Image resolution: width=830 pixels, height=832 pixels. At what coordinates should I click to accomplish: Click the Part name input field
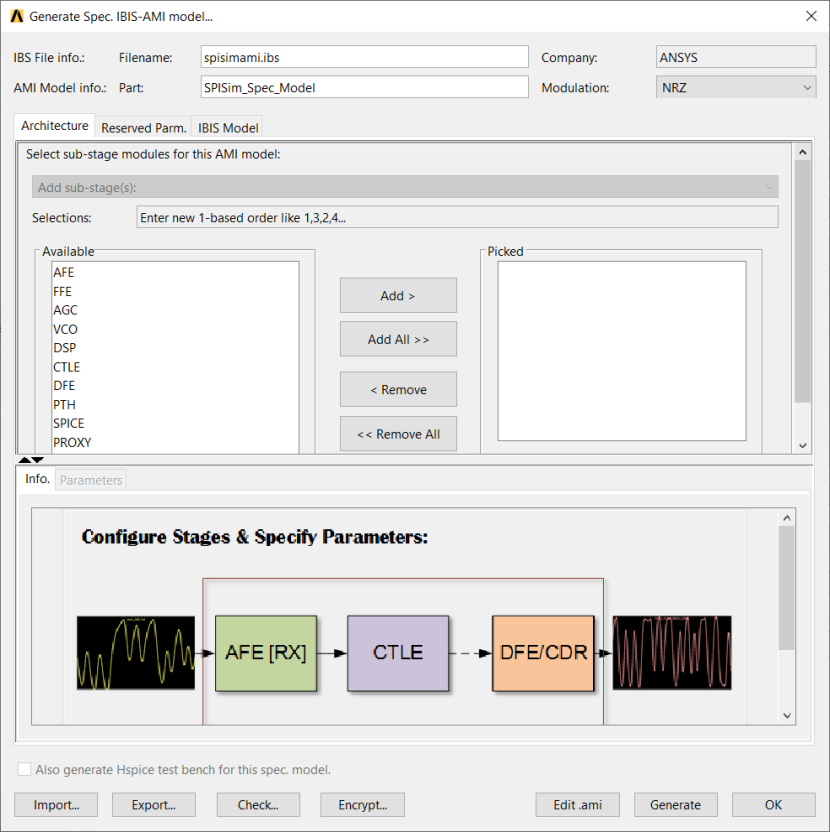click(365, 87)
